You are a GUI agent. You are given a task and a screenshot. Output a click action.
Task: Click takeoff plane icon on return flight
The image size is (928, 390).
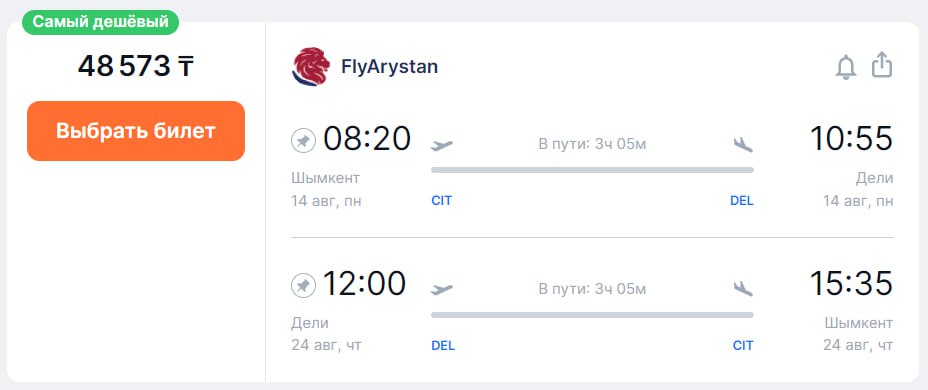pyautogui.click(x=442, y=289)
